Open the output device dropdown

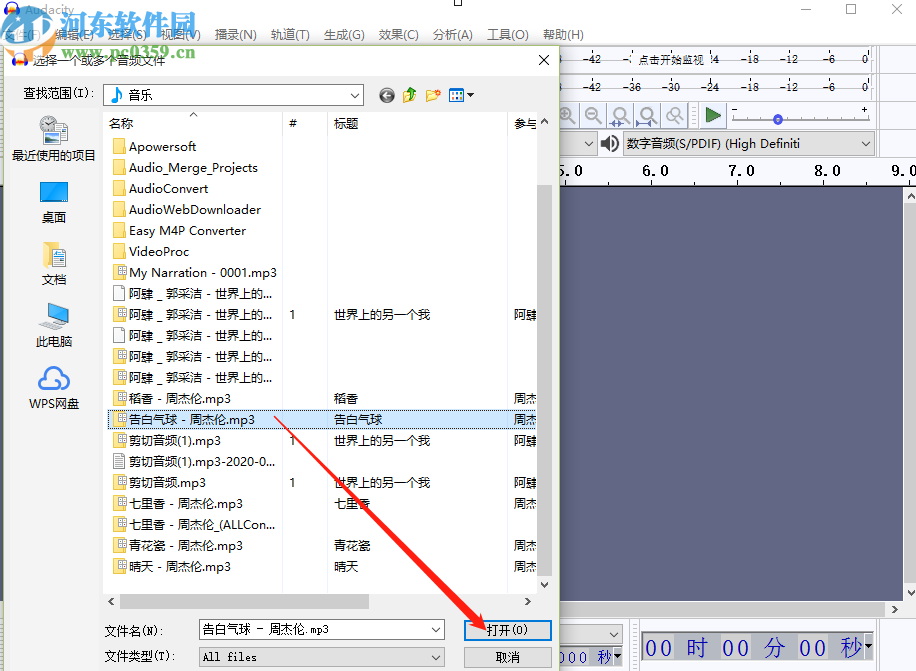pyautogui.click(x=866, y=143)
